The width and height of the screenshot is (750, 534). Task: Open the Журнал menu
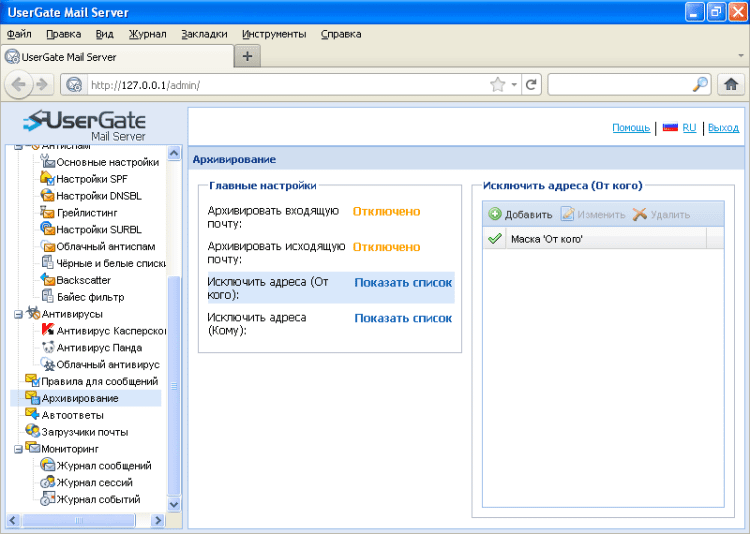(147, 34)
